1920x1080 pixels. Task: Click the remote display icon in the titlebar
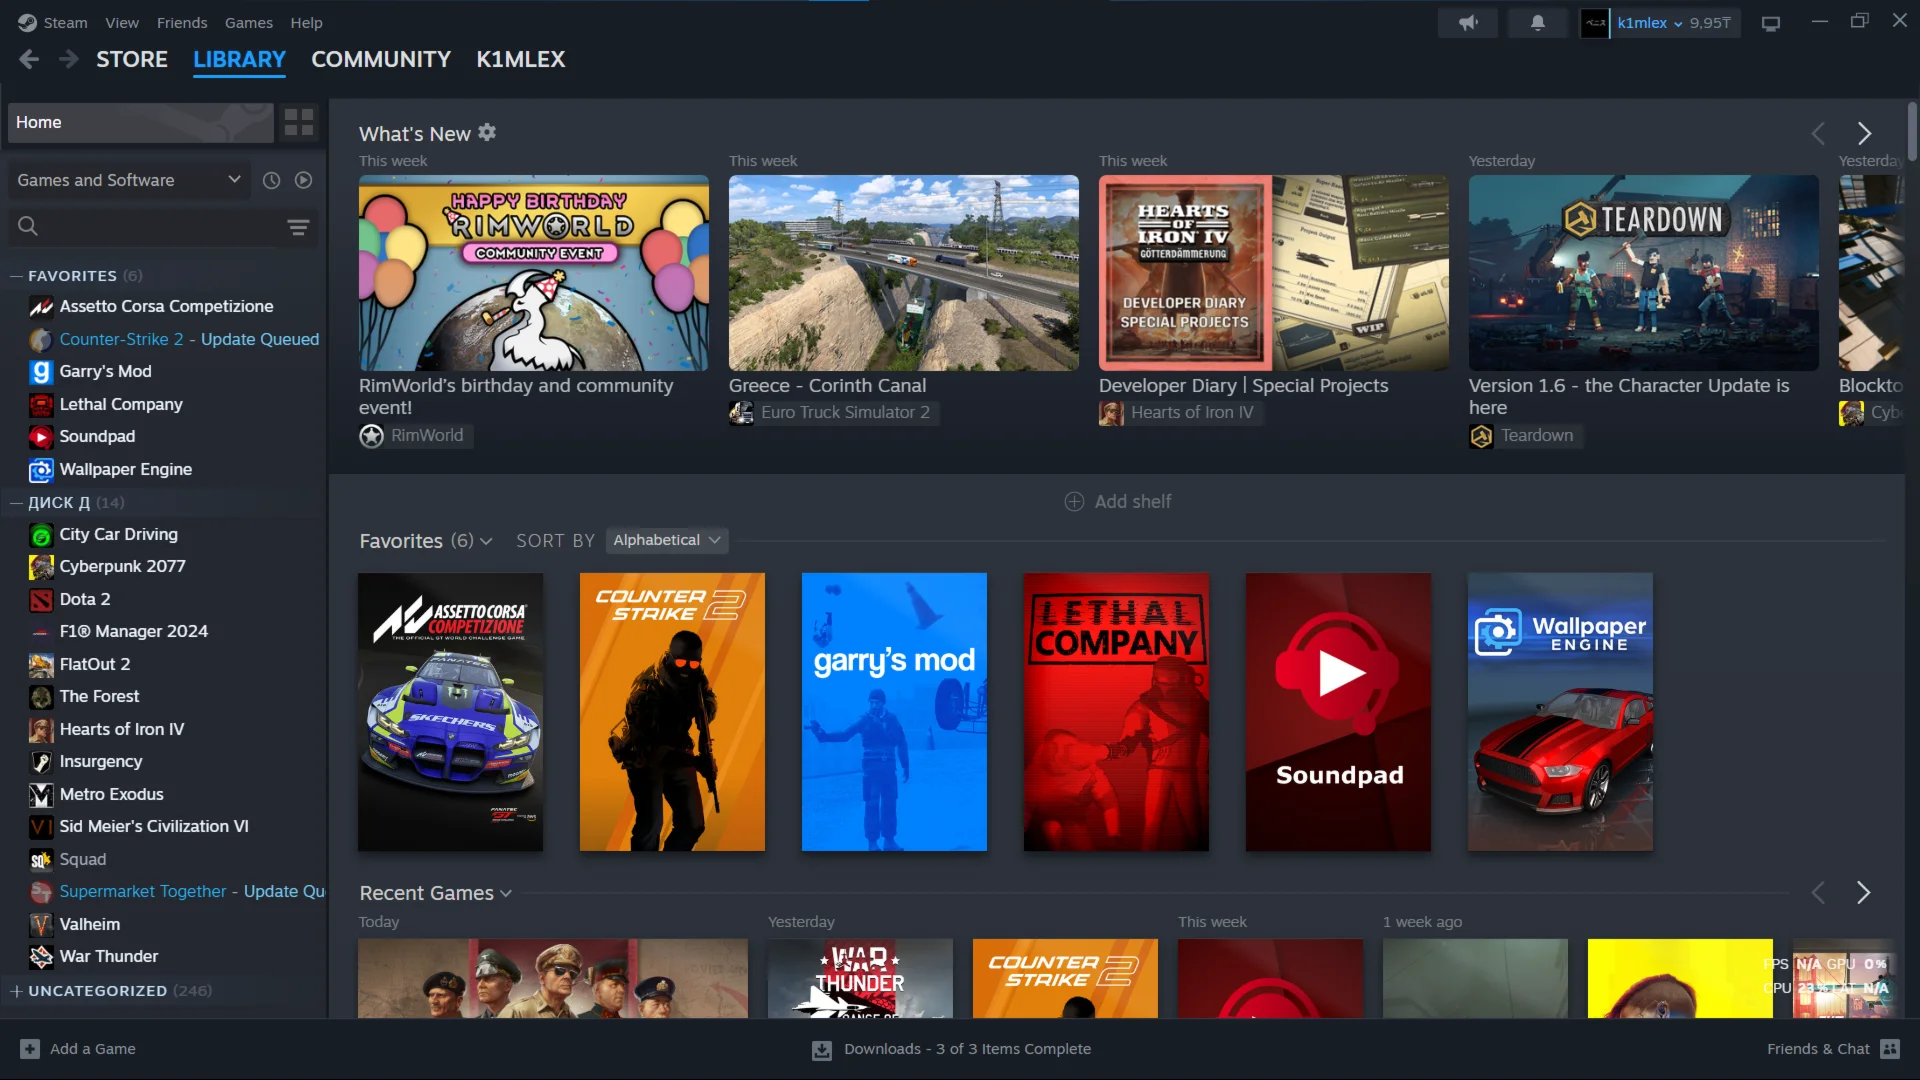[x=1771, y=22]
